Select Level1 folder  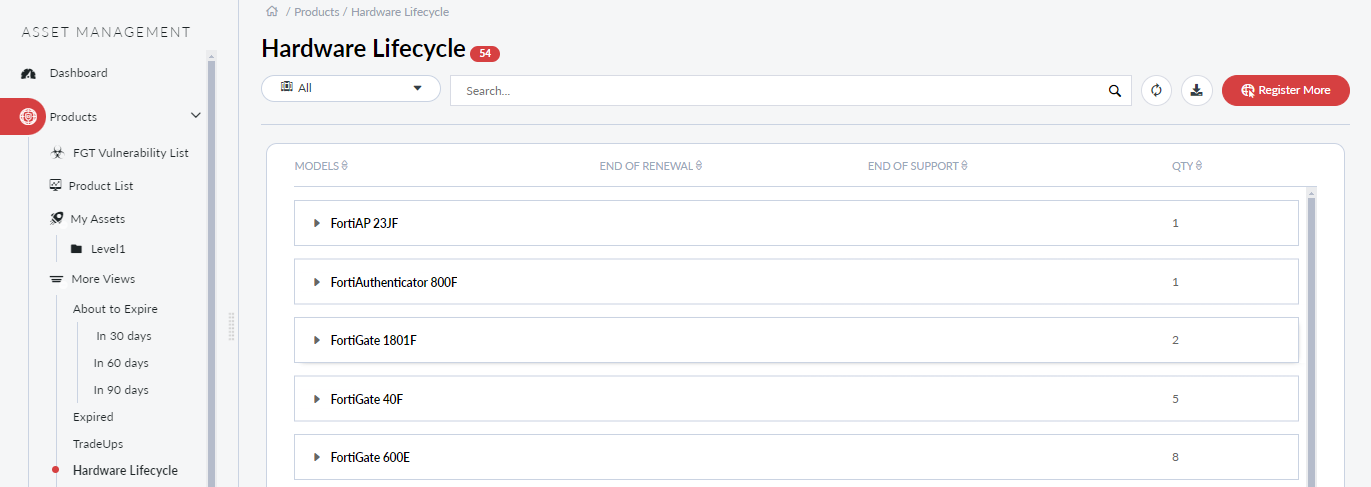coord(108,249)
